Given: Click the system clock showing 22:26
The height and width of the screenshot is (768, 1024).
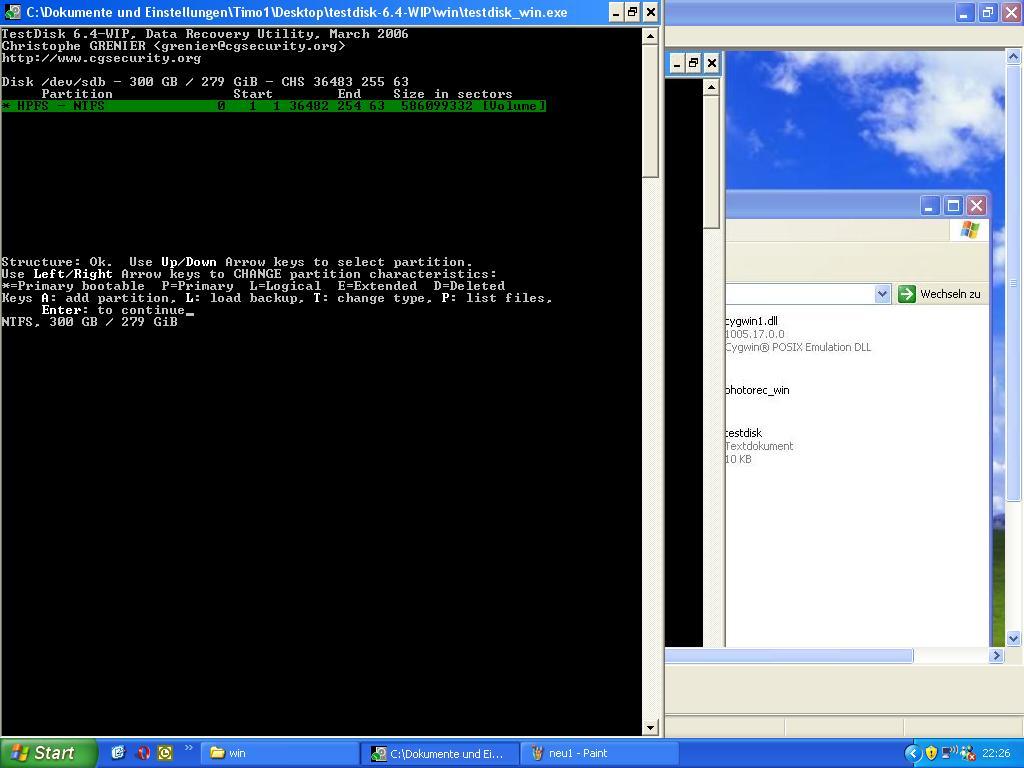Looking at the screenshot, I should (x=995, y=753).
